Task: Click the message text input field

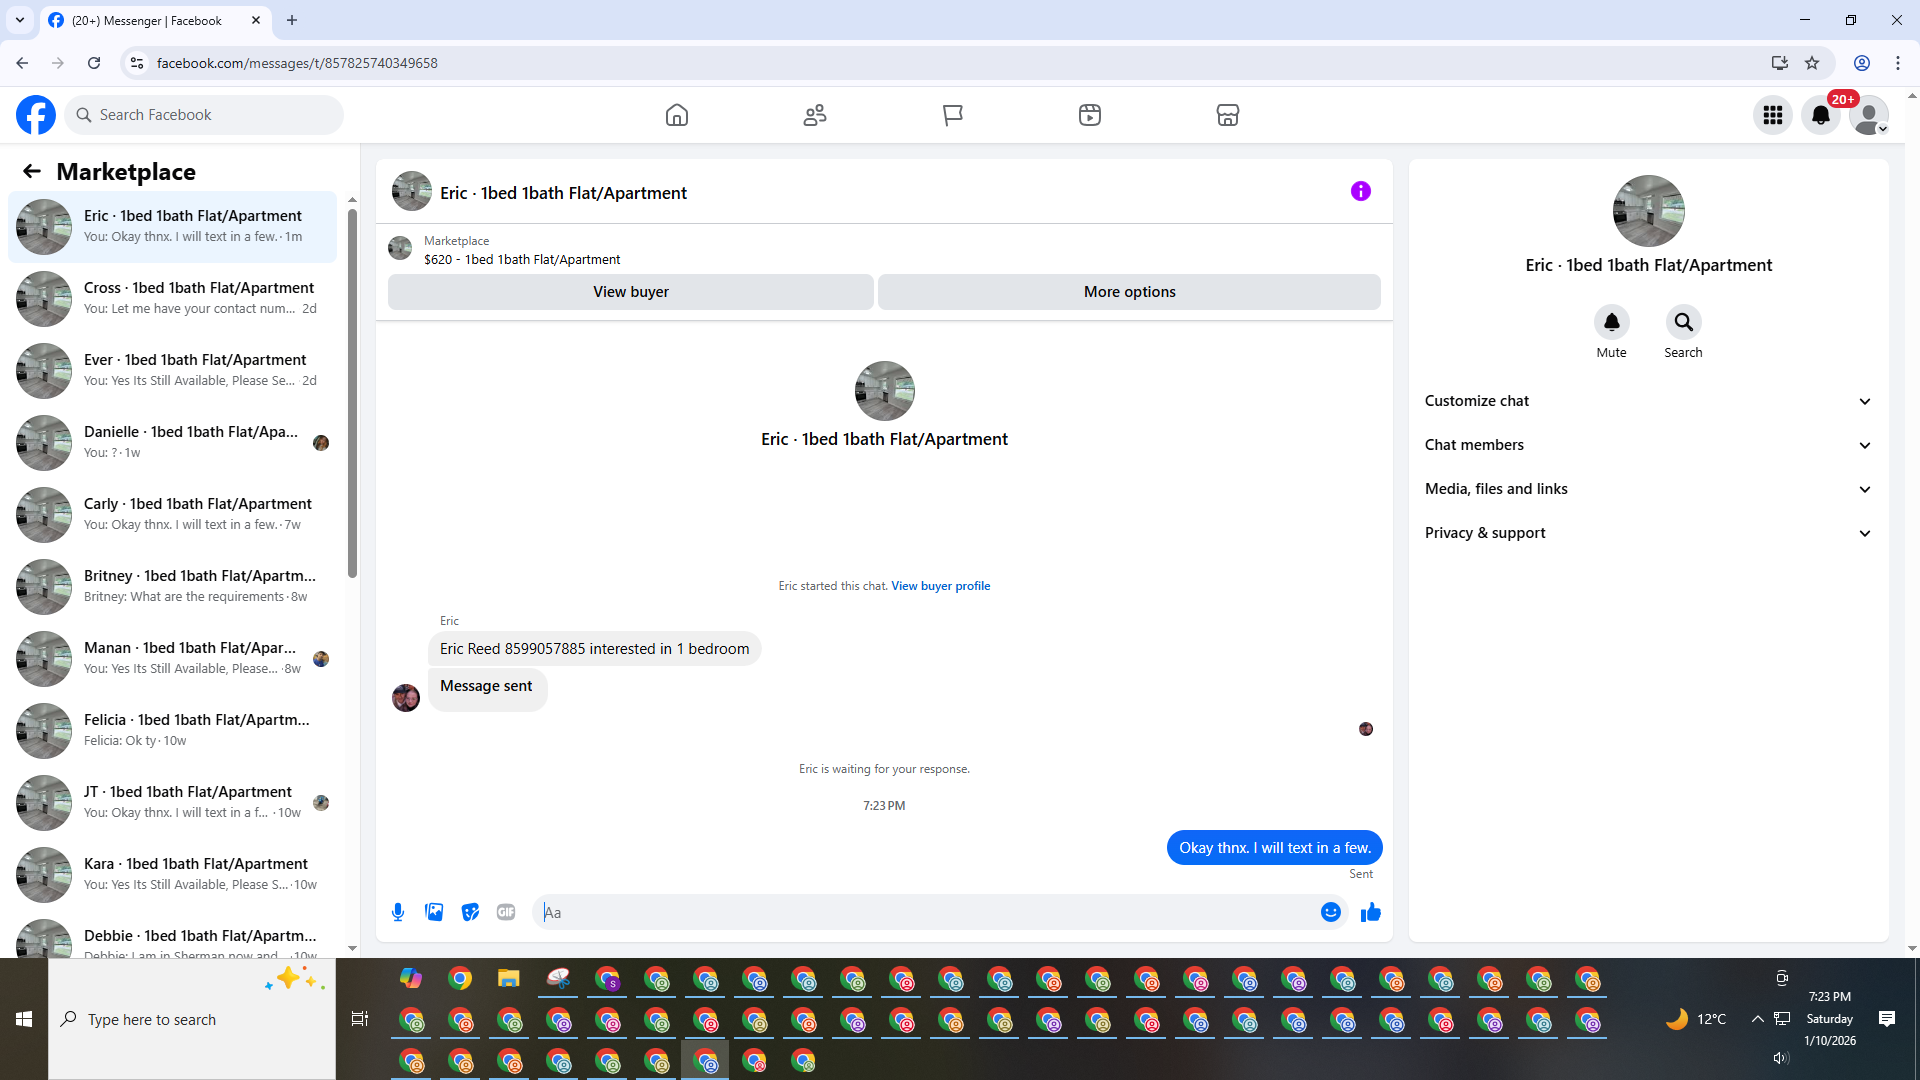Action: (930, 912)
